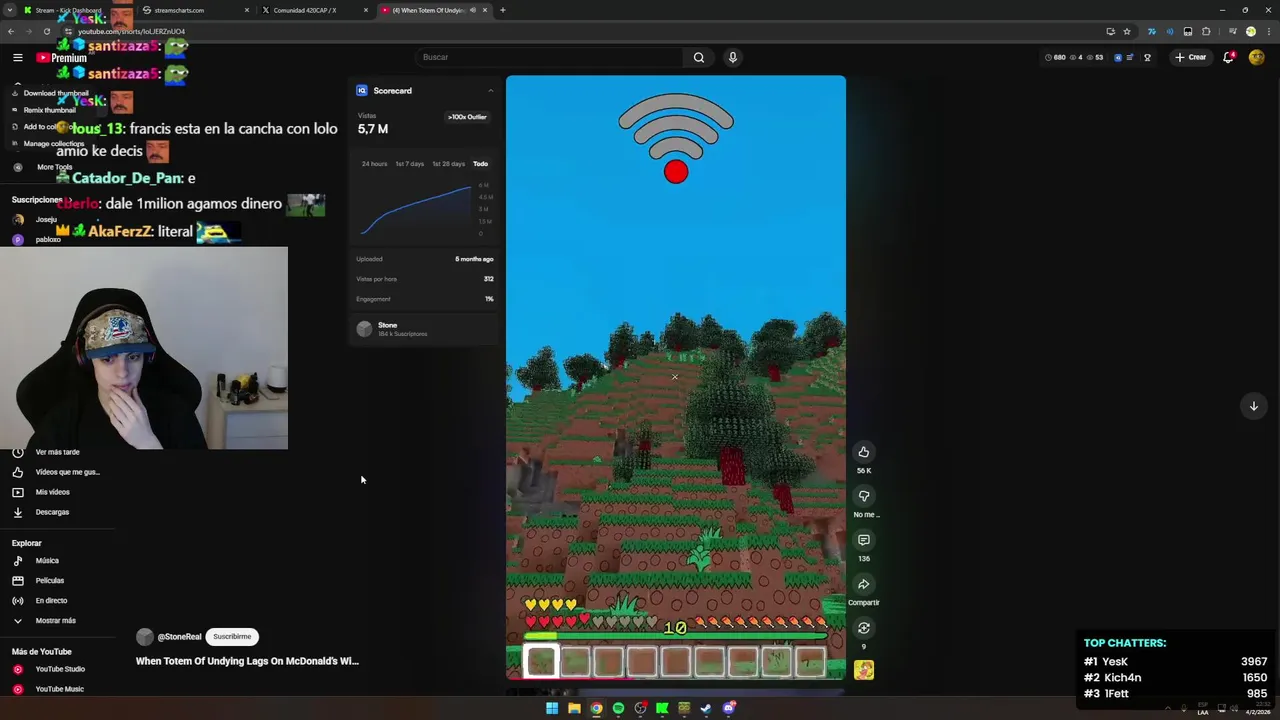Open the list icon next to vidIQ
The width and height of the screenshot is (1280, 720).
click(x=1130, y=57)
